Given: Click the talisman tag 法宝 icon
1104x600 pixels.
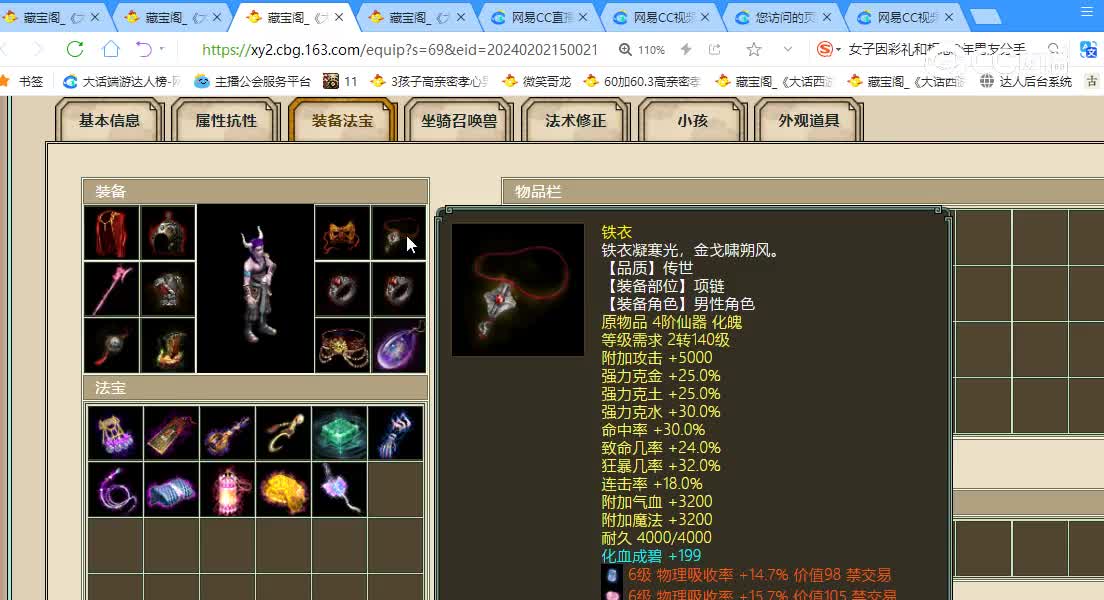Looking at the screenshot, I should (171, 433).
